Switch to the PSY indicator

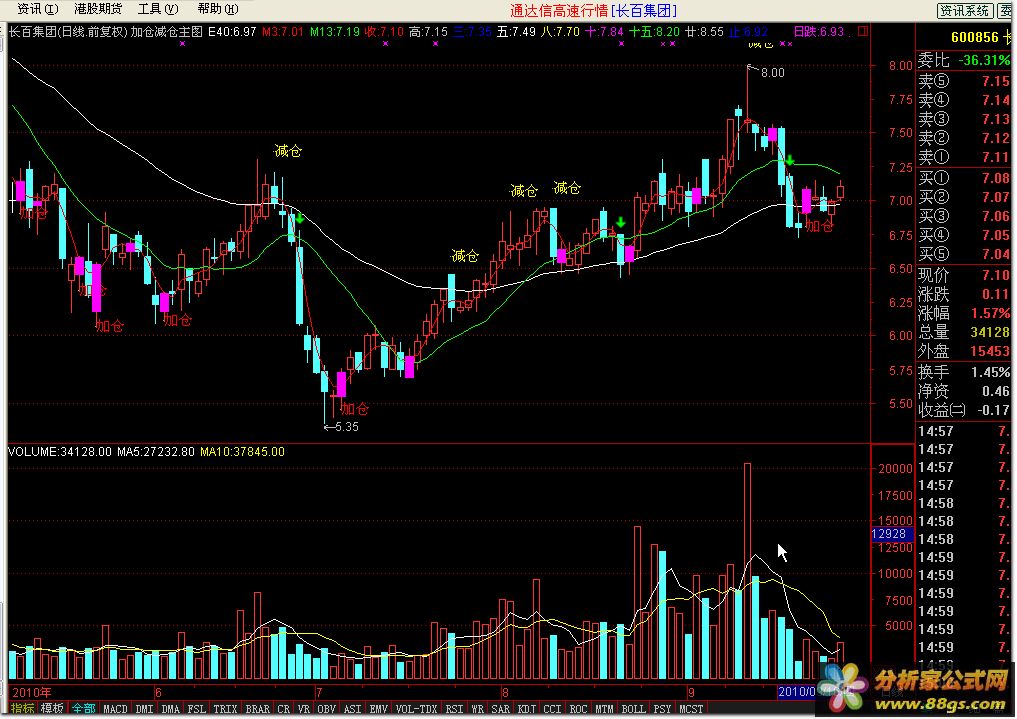[x=662, y=709]
